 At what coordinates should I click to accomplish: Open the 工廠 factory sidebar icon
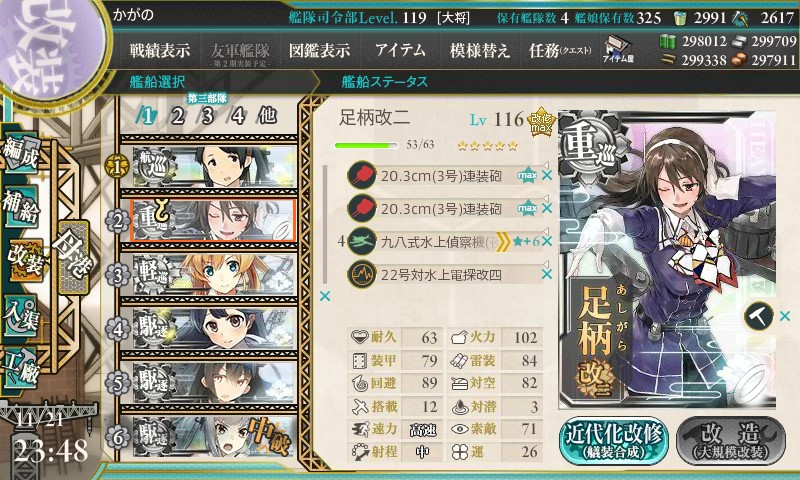21,367
